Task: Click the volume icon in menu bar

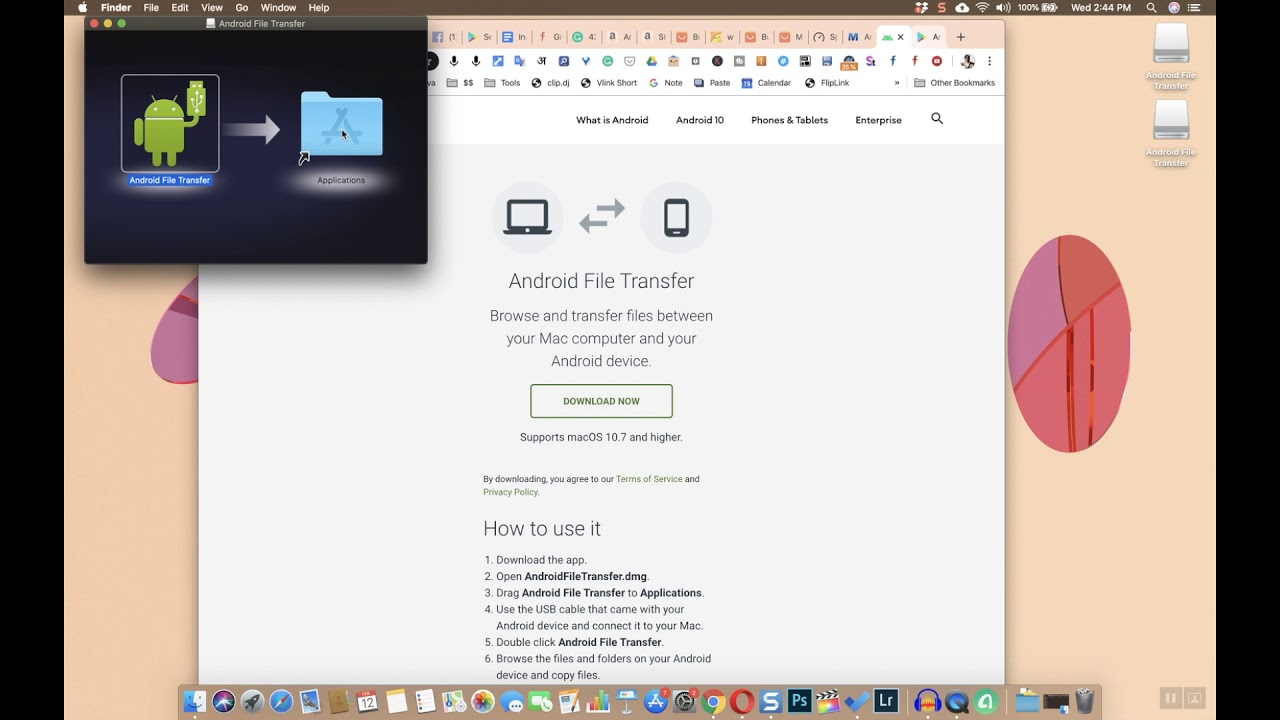Action: (x=1003, y=7)
